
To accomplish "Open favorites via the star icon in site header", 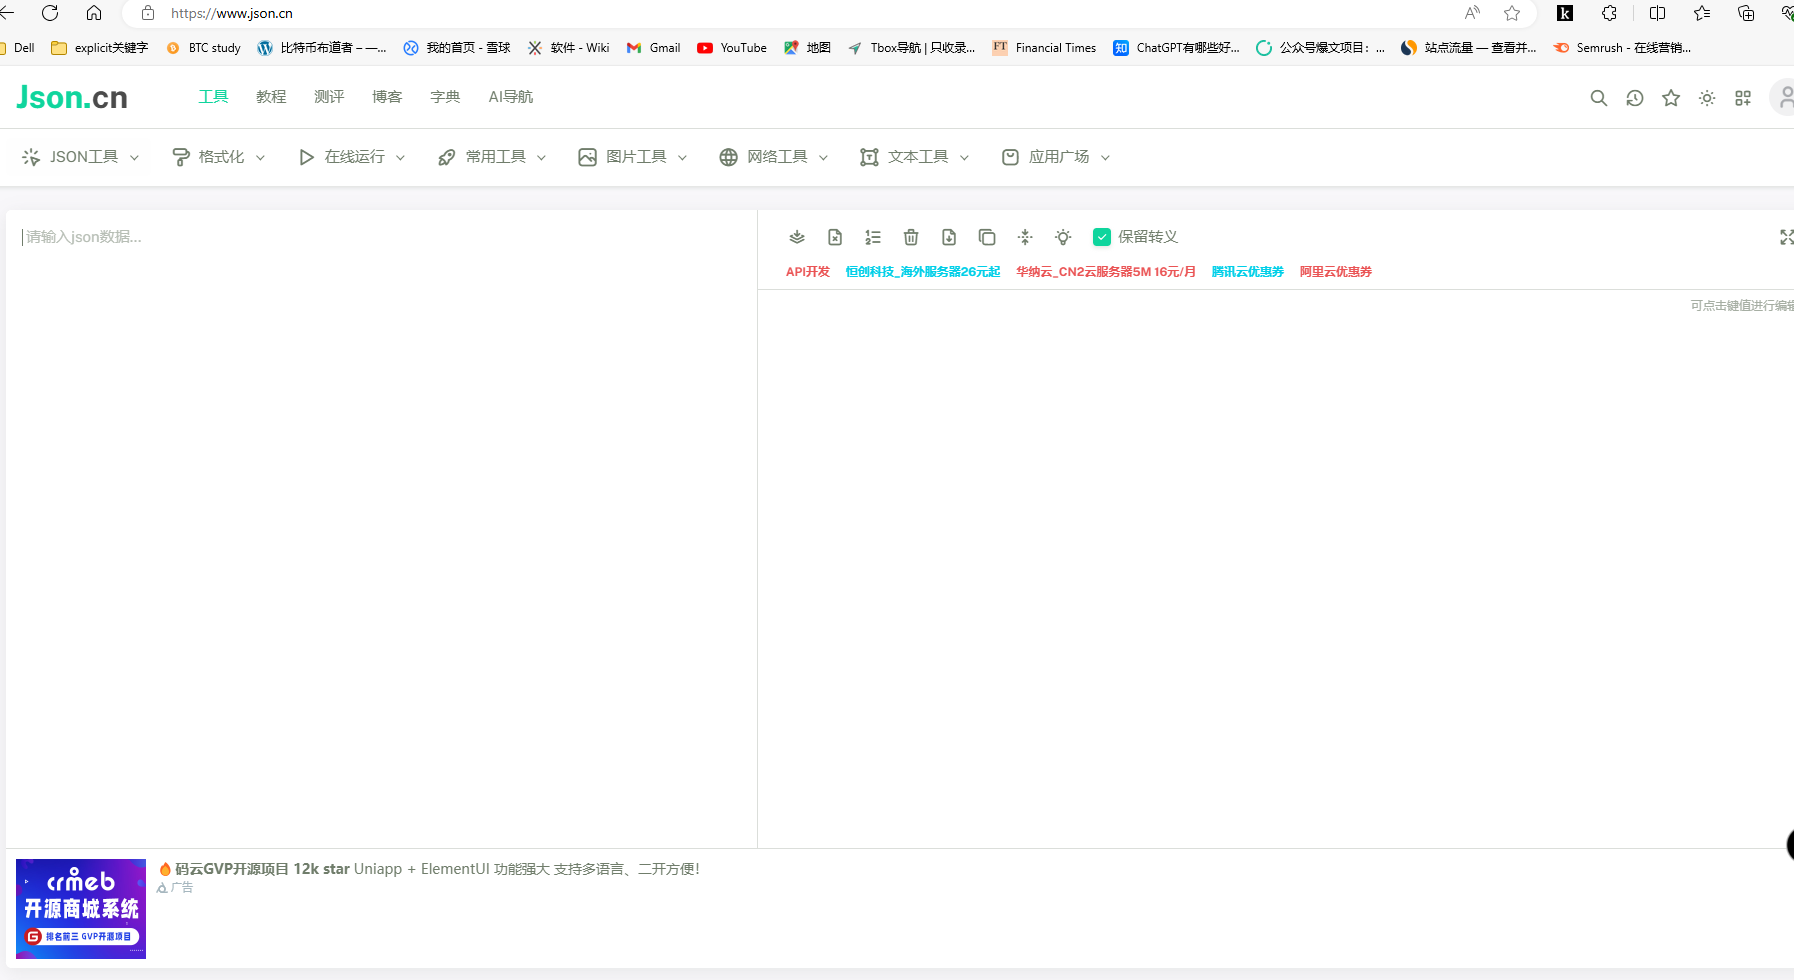I will [1671, 98].
